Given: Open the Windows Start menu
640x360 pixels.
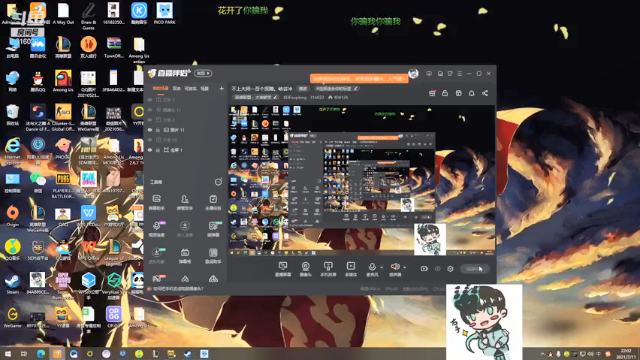Looking at the screenshot, I should 8,353.
